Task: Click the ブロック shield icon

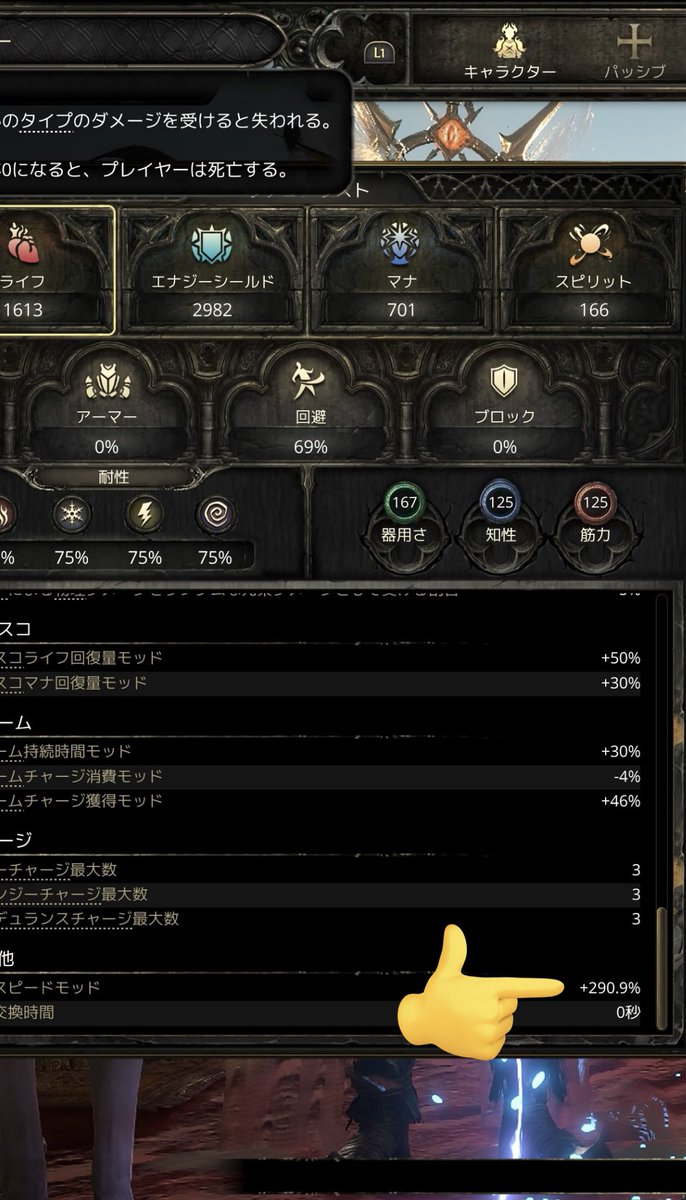Action: pyautogui.click(x=502, y=382)
